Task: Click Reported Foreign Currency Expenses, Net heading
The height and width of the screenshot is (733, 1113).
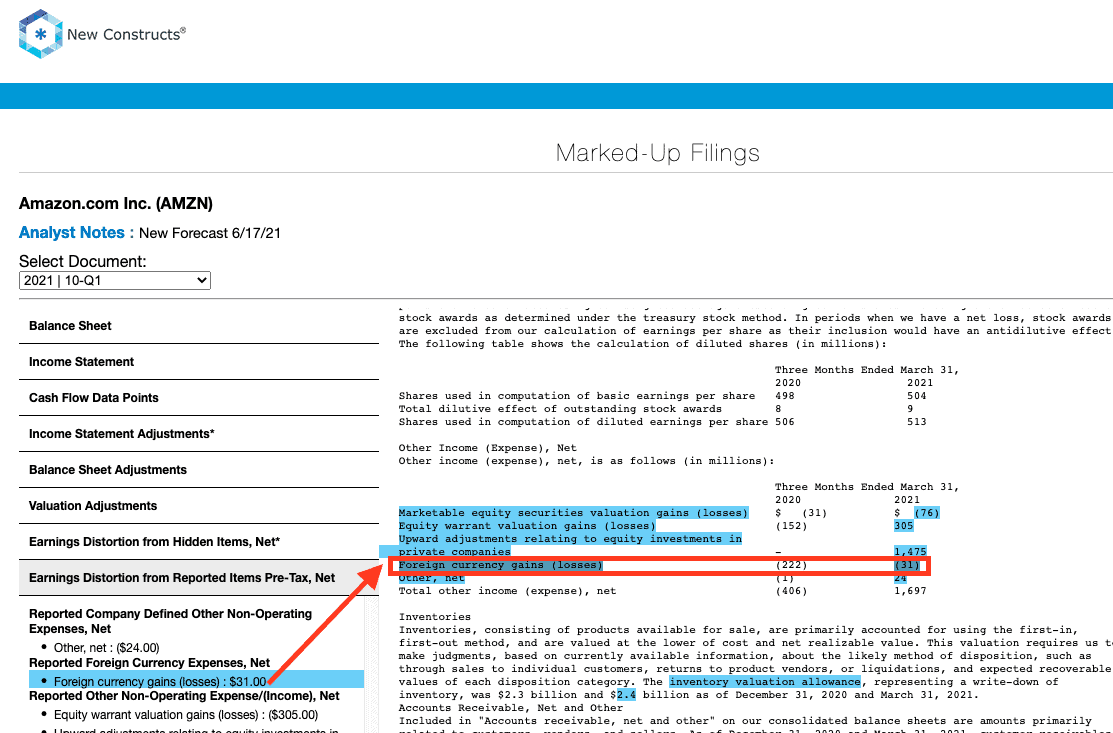Action: (150, 663)
